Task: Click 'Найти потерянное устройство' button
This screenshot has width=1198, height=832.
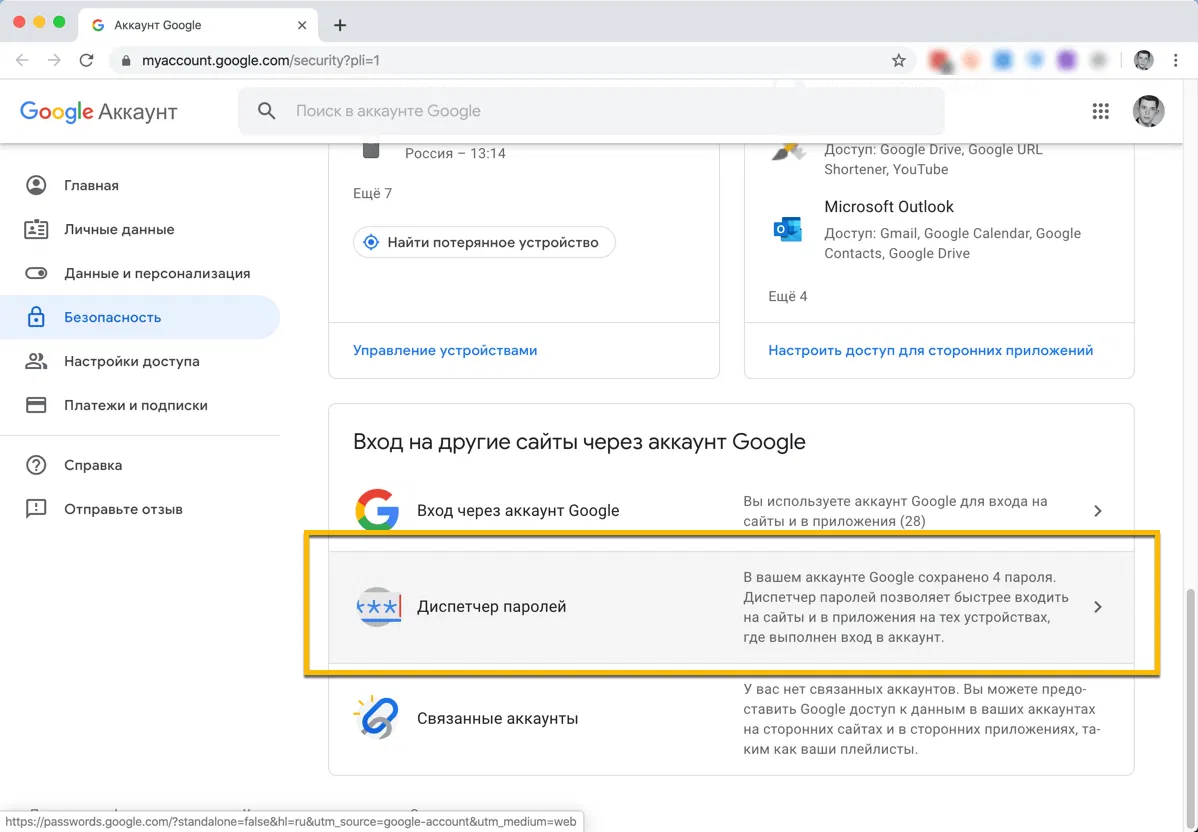Action: click(484, 242)
